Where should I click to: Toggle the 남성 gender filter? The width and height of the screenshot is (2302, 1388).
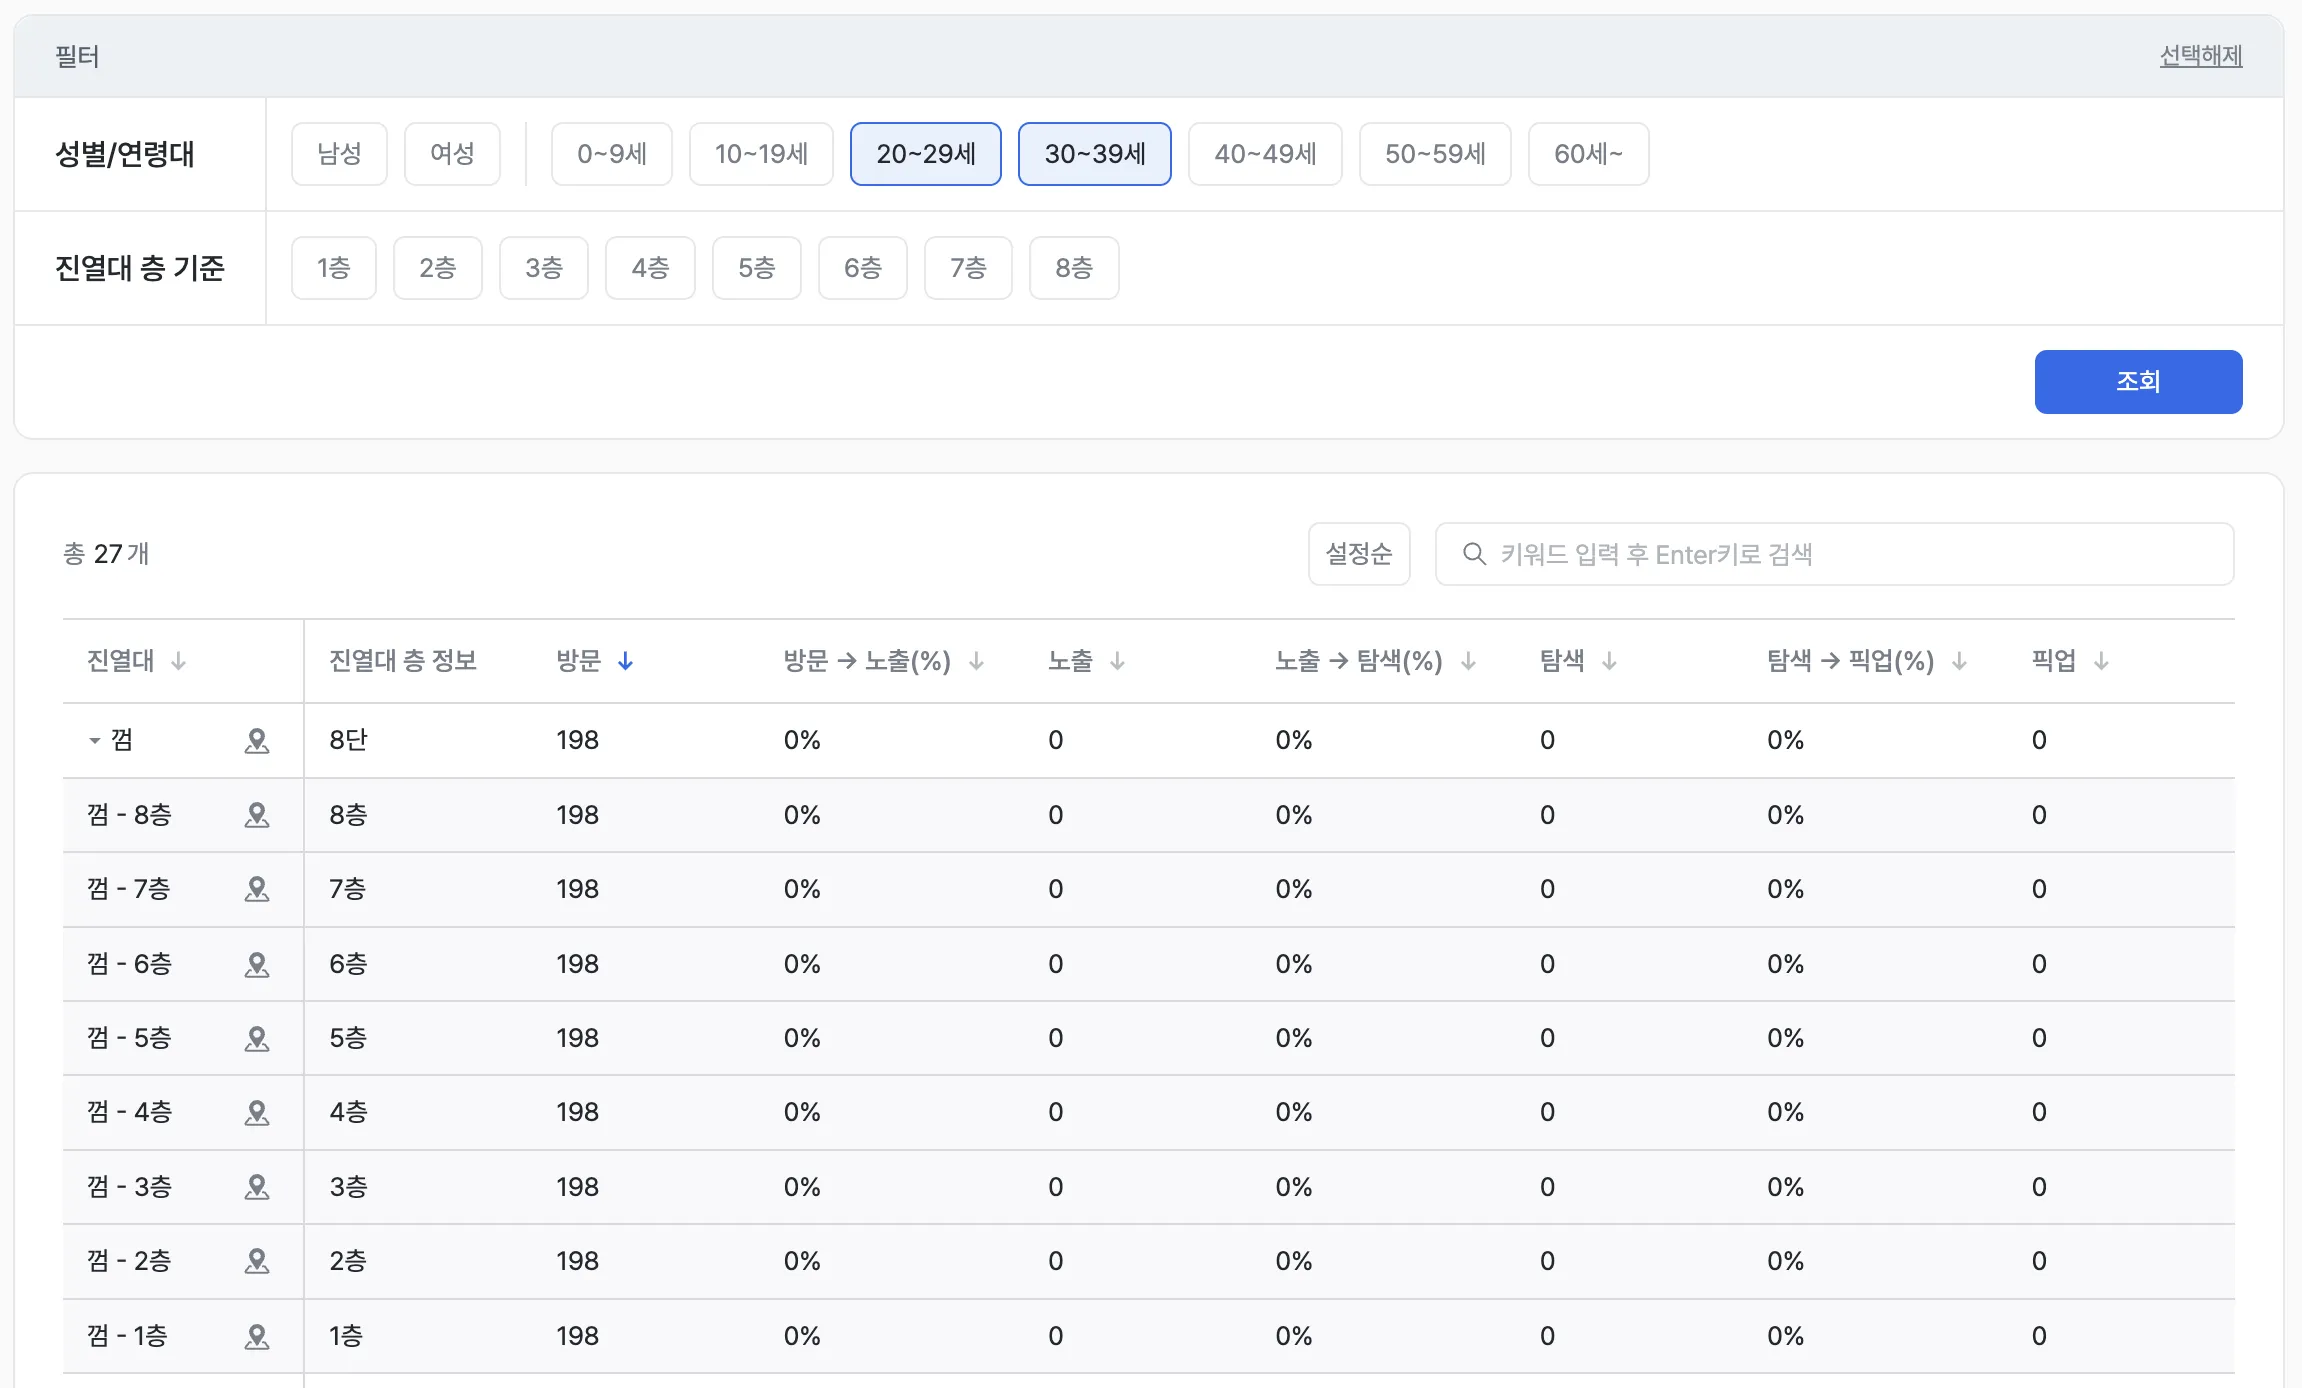tap(339, 154)
